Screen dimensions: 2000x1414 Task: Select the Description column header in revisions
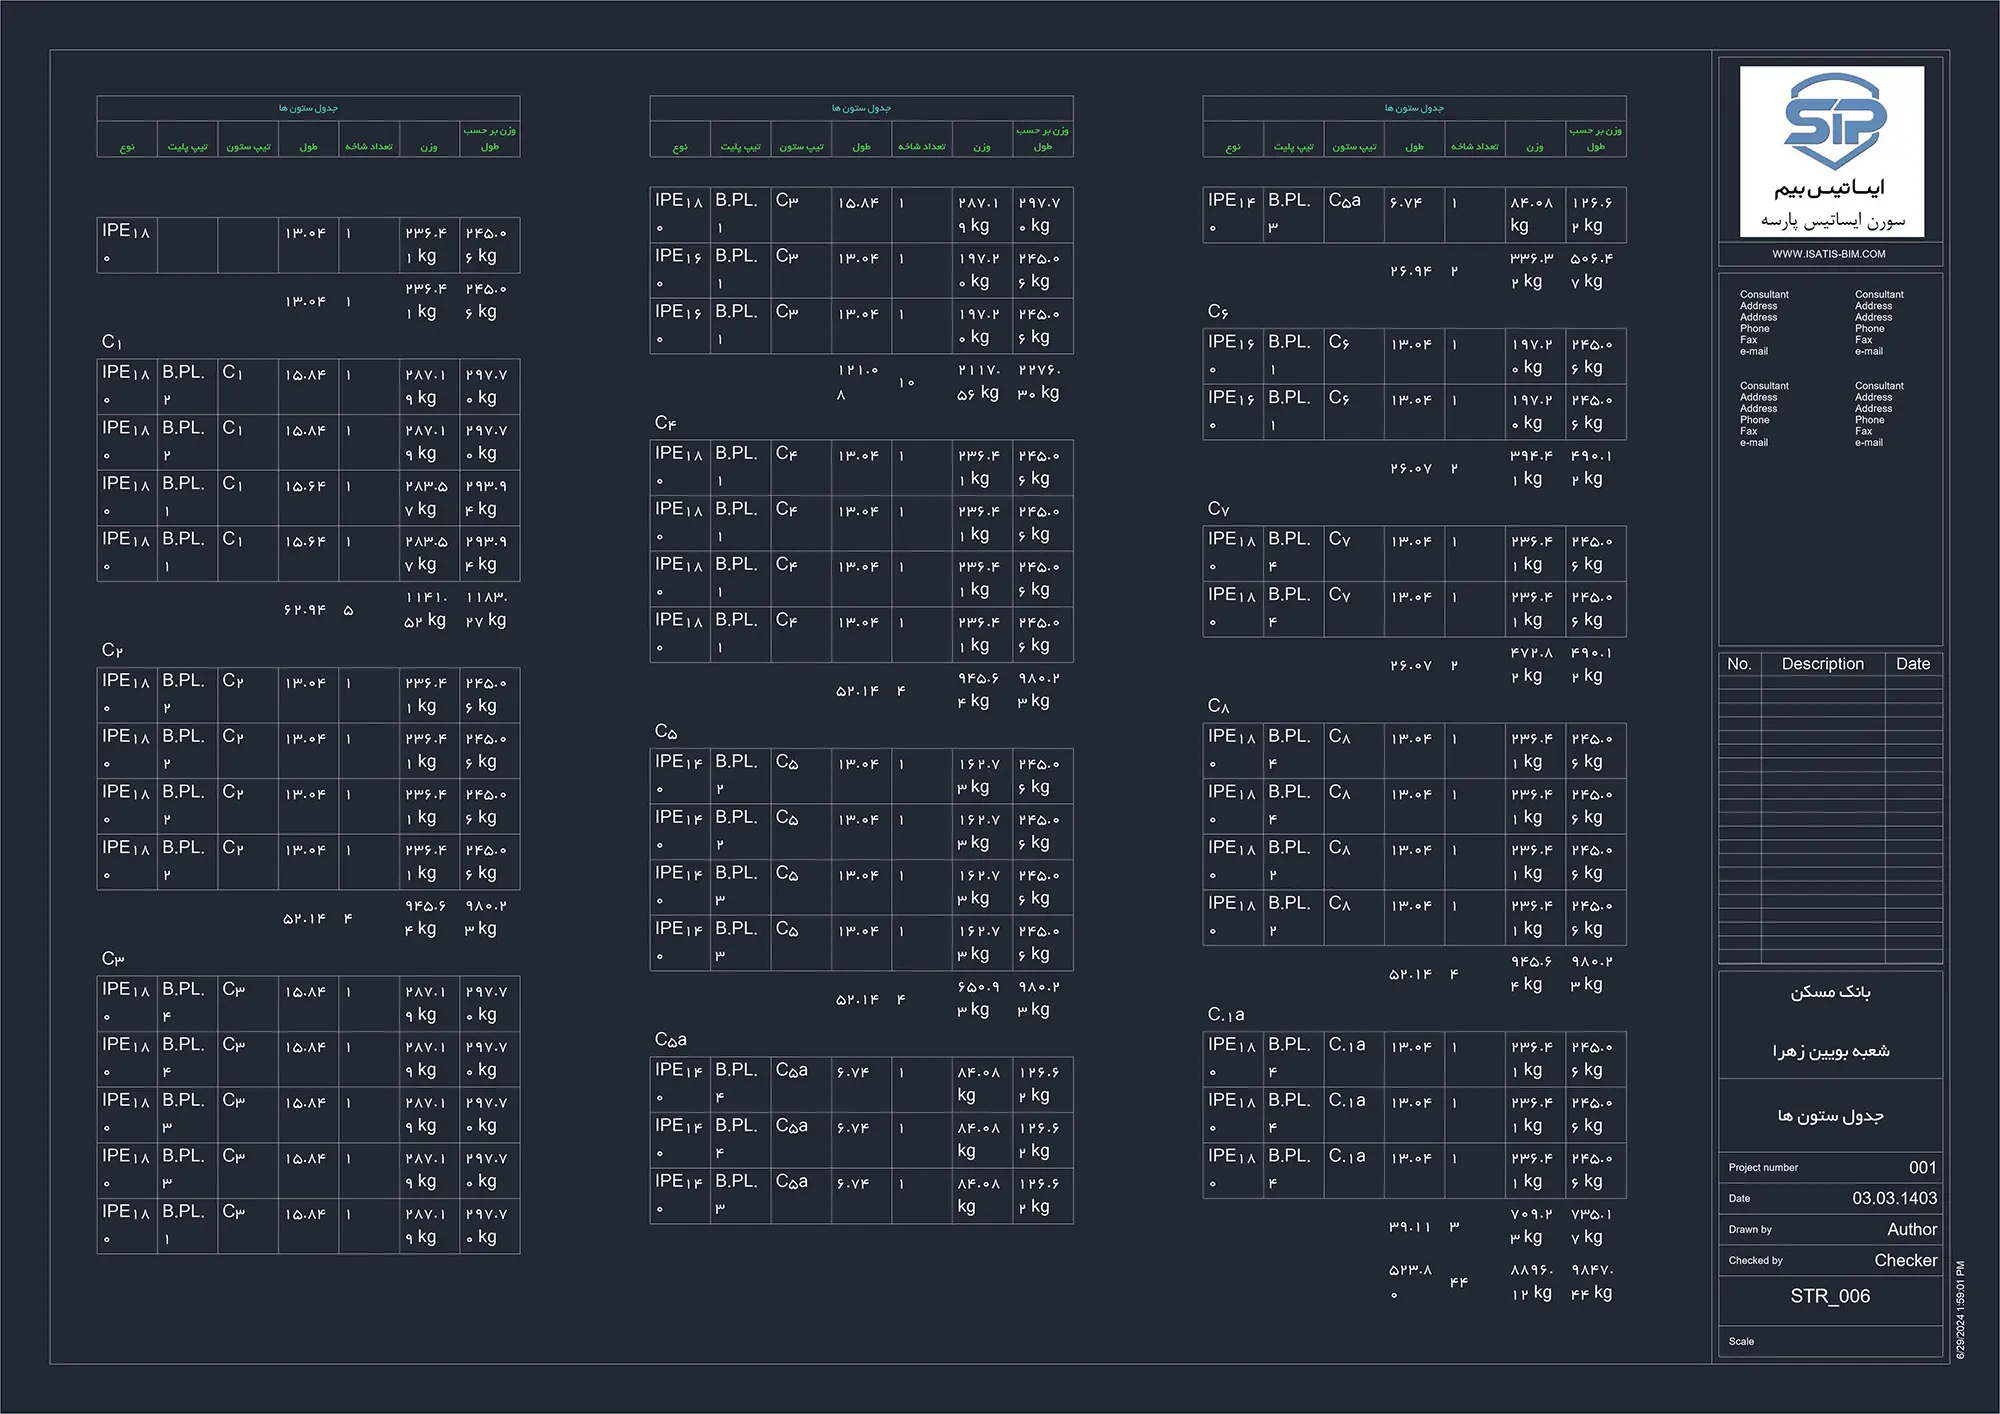point(1822,664)
